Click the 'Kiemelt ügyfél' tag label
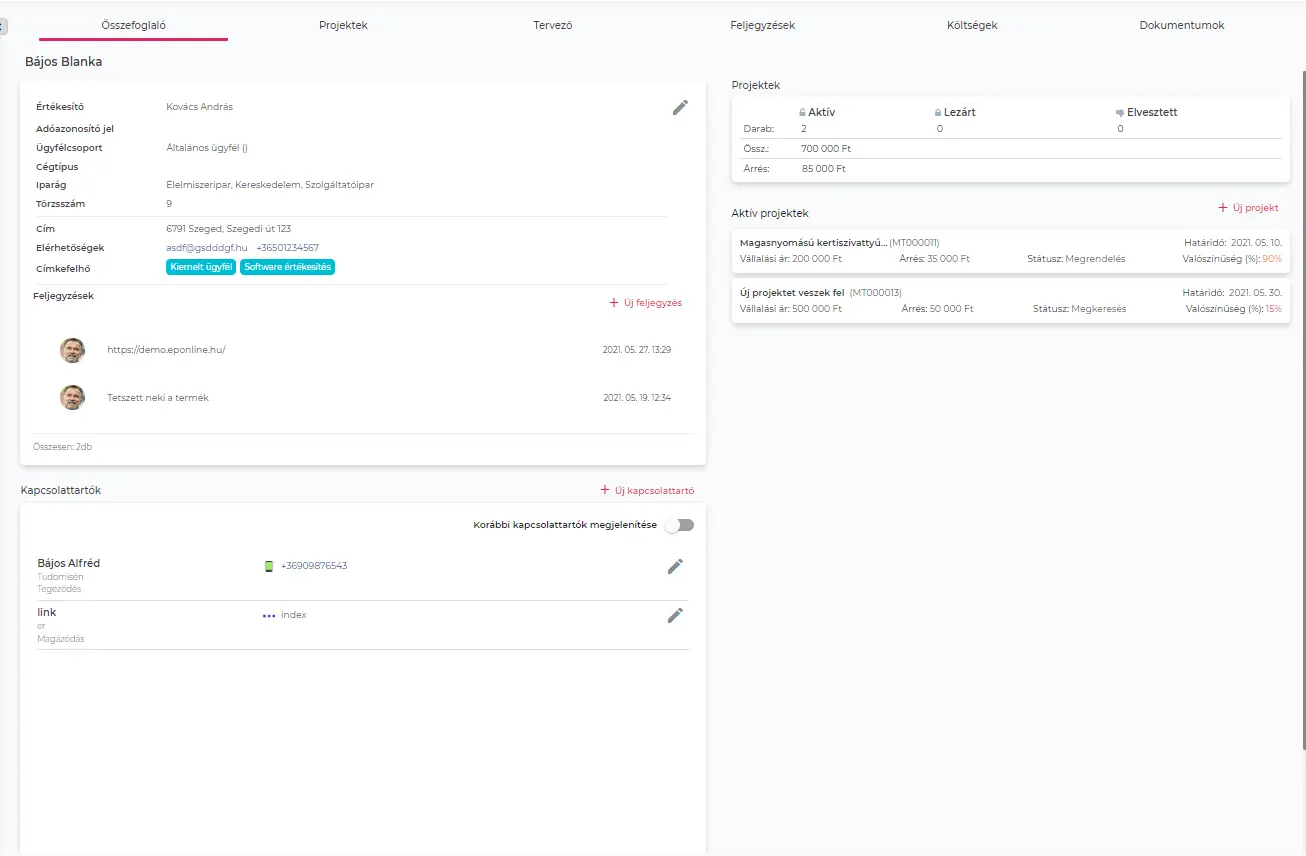This screenshot has height=856, width=1306. 201,267
